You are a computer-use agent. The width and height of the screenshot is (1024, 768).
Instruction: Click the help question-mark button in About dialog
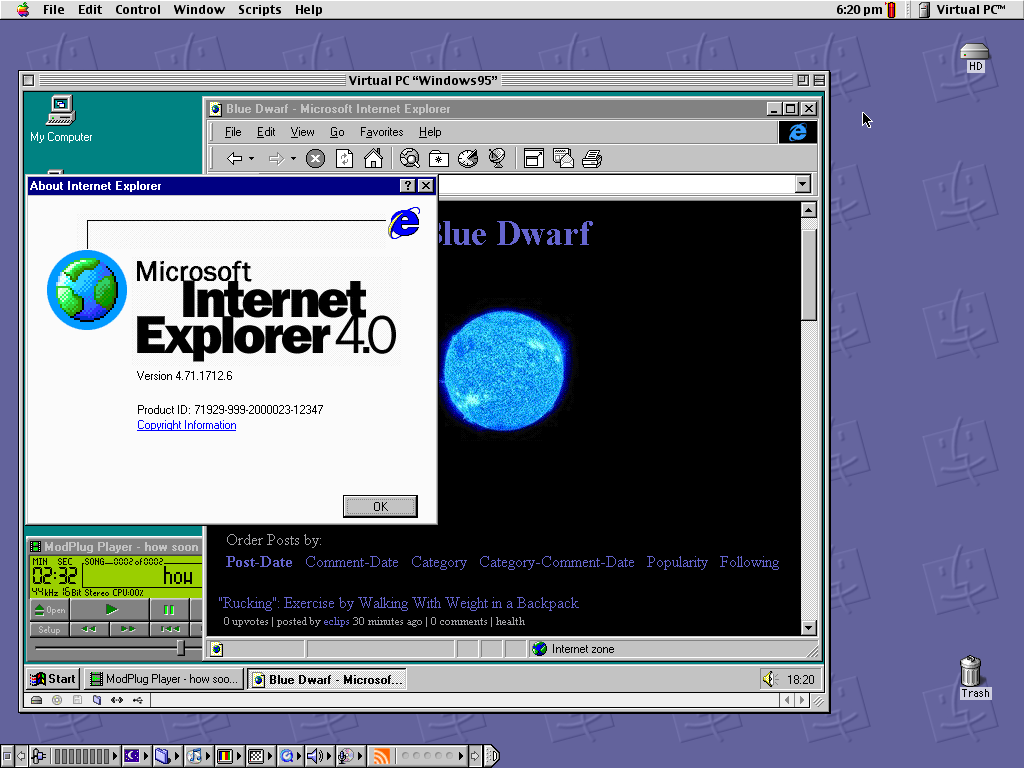[x=408, y=185]
